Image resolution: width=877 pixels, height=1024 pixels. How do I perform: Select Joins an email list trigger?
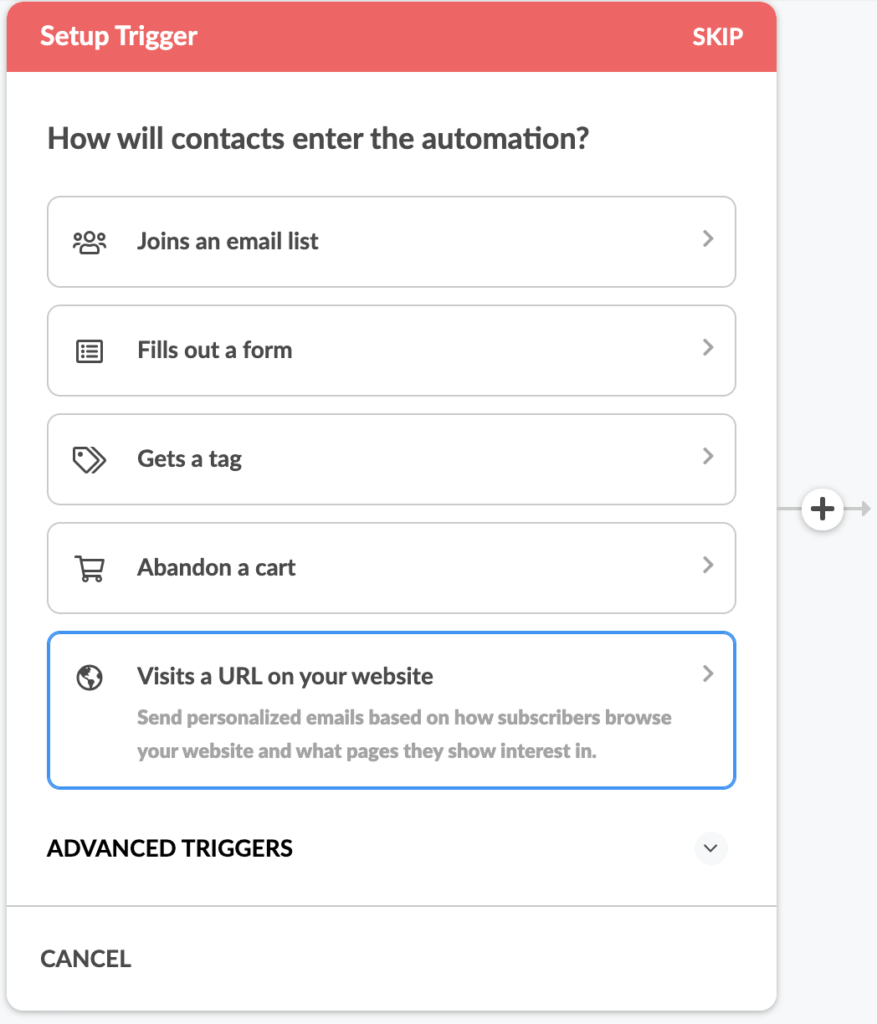click(x=392, y=242)
